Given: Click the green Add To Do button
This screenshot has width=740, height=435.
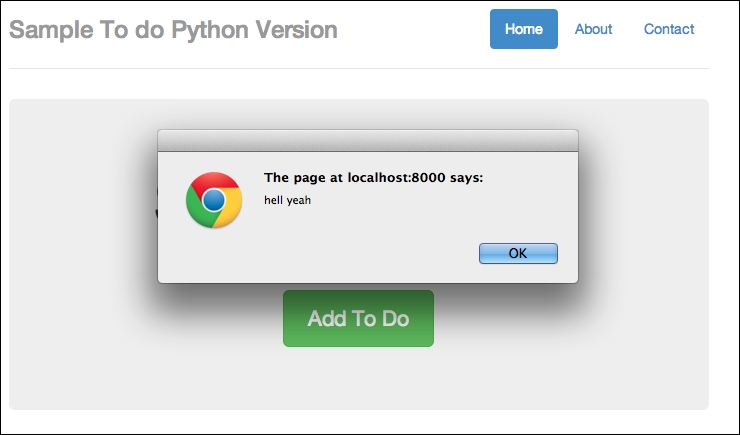Looking at the screenshot, I should [358, 318].
